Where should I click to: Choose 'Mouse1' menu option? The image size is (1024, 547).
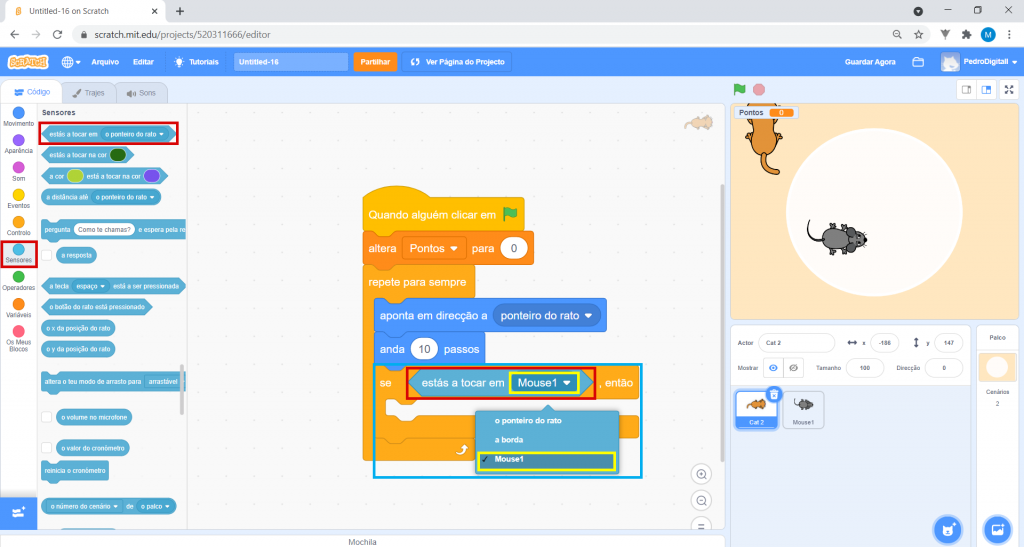pyautogui.click(x=547, y=460)
